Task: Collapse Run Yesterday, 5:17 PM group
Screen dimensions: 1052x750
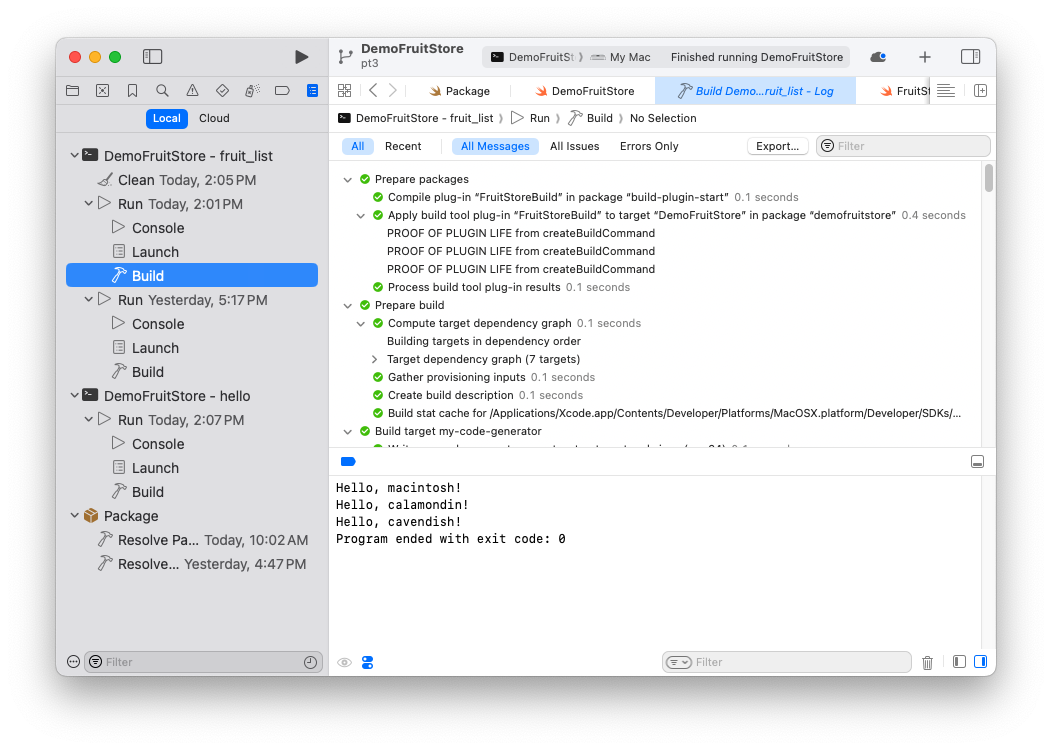Action: click(x=89, y=299)
